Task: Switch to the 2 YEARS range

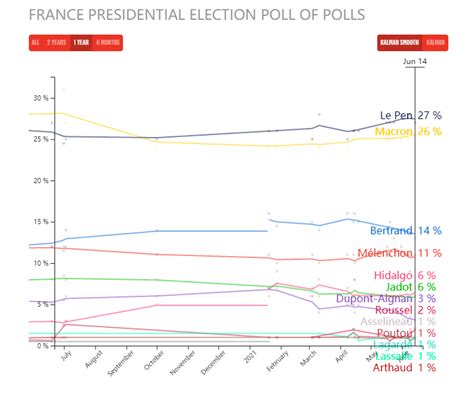Action: tap(56, 43)
